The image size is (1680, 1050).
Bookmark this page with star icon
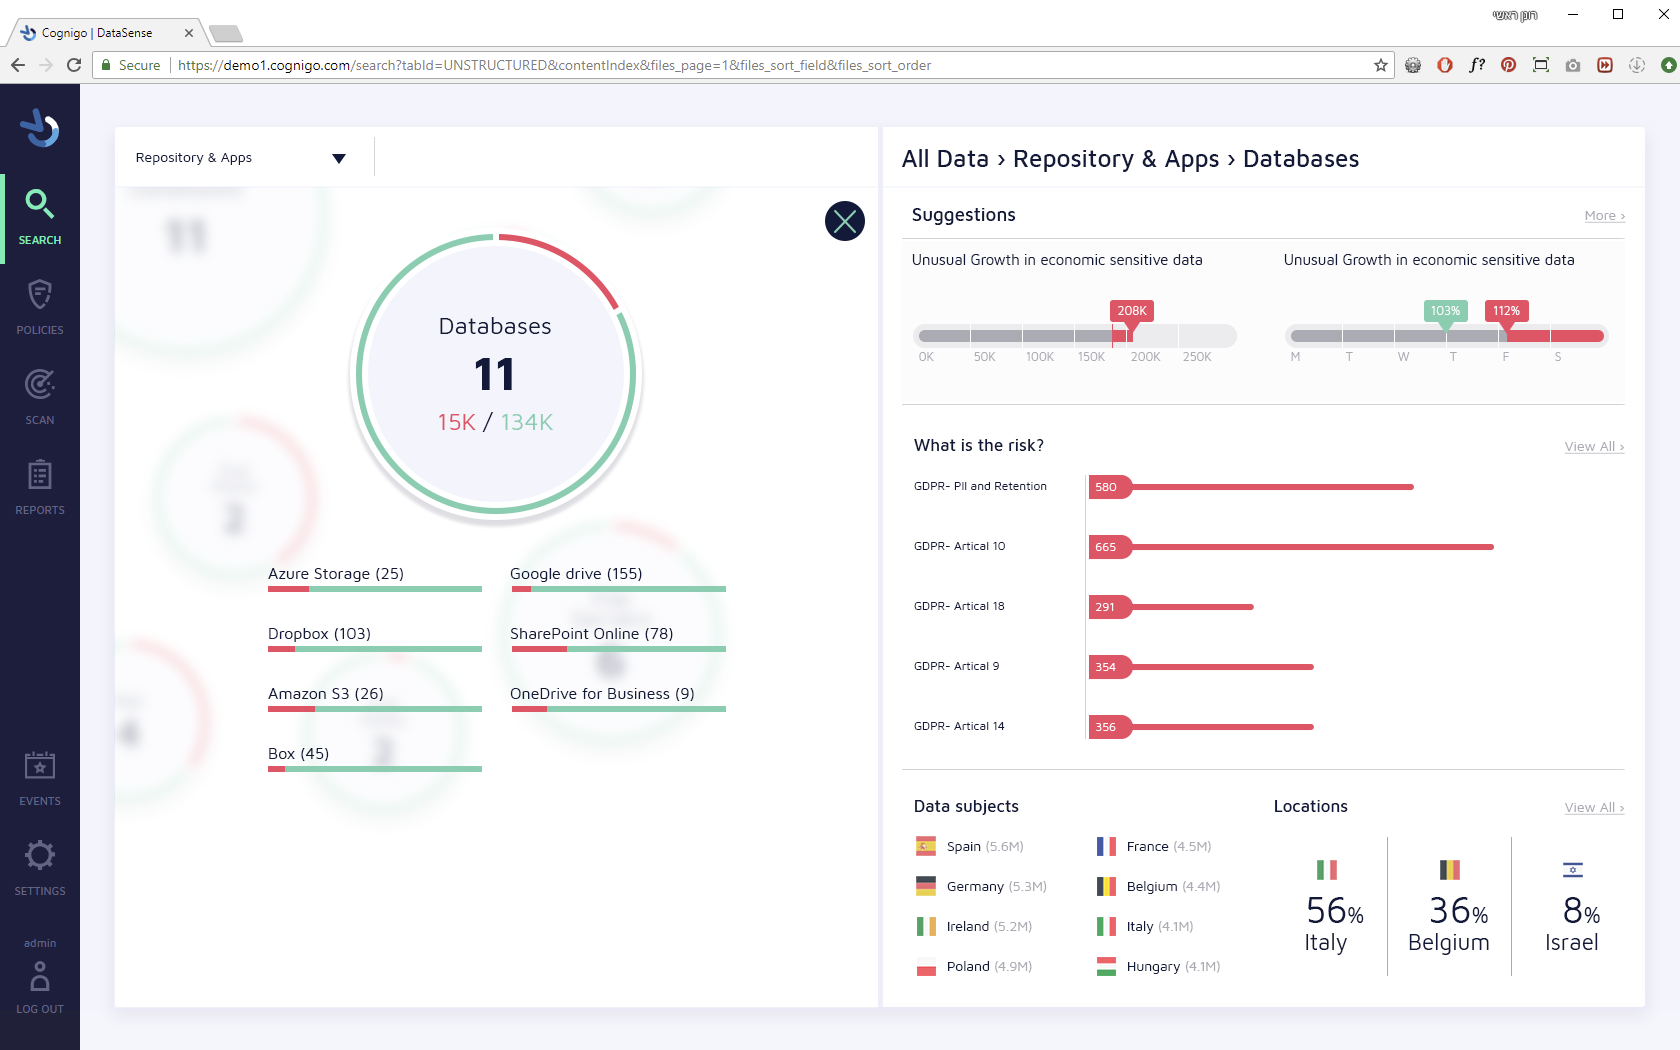click(x=1381, y=65)
